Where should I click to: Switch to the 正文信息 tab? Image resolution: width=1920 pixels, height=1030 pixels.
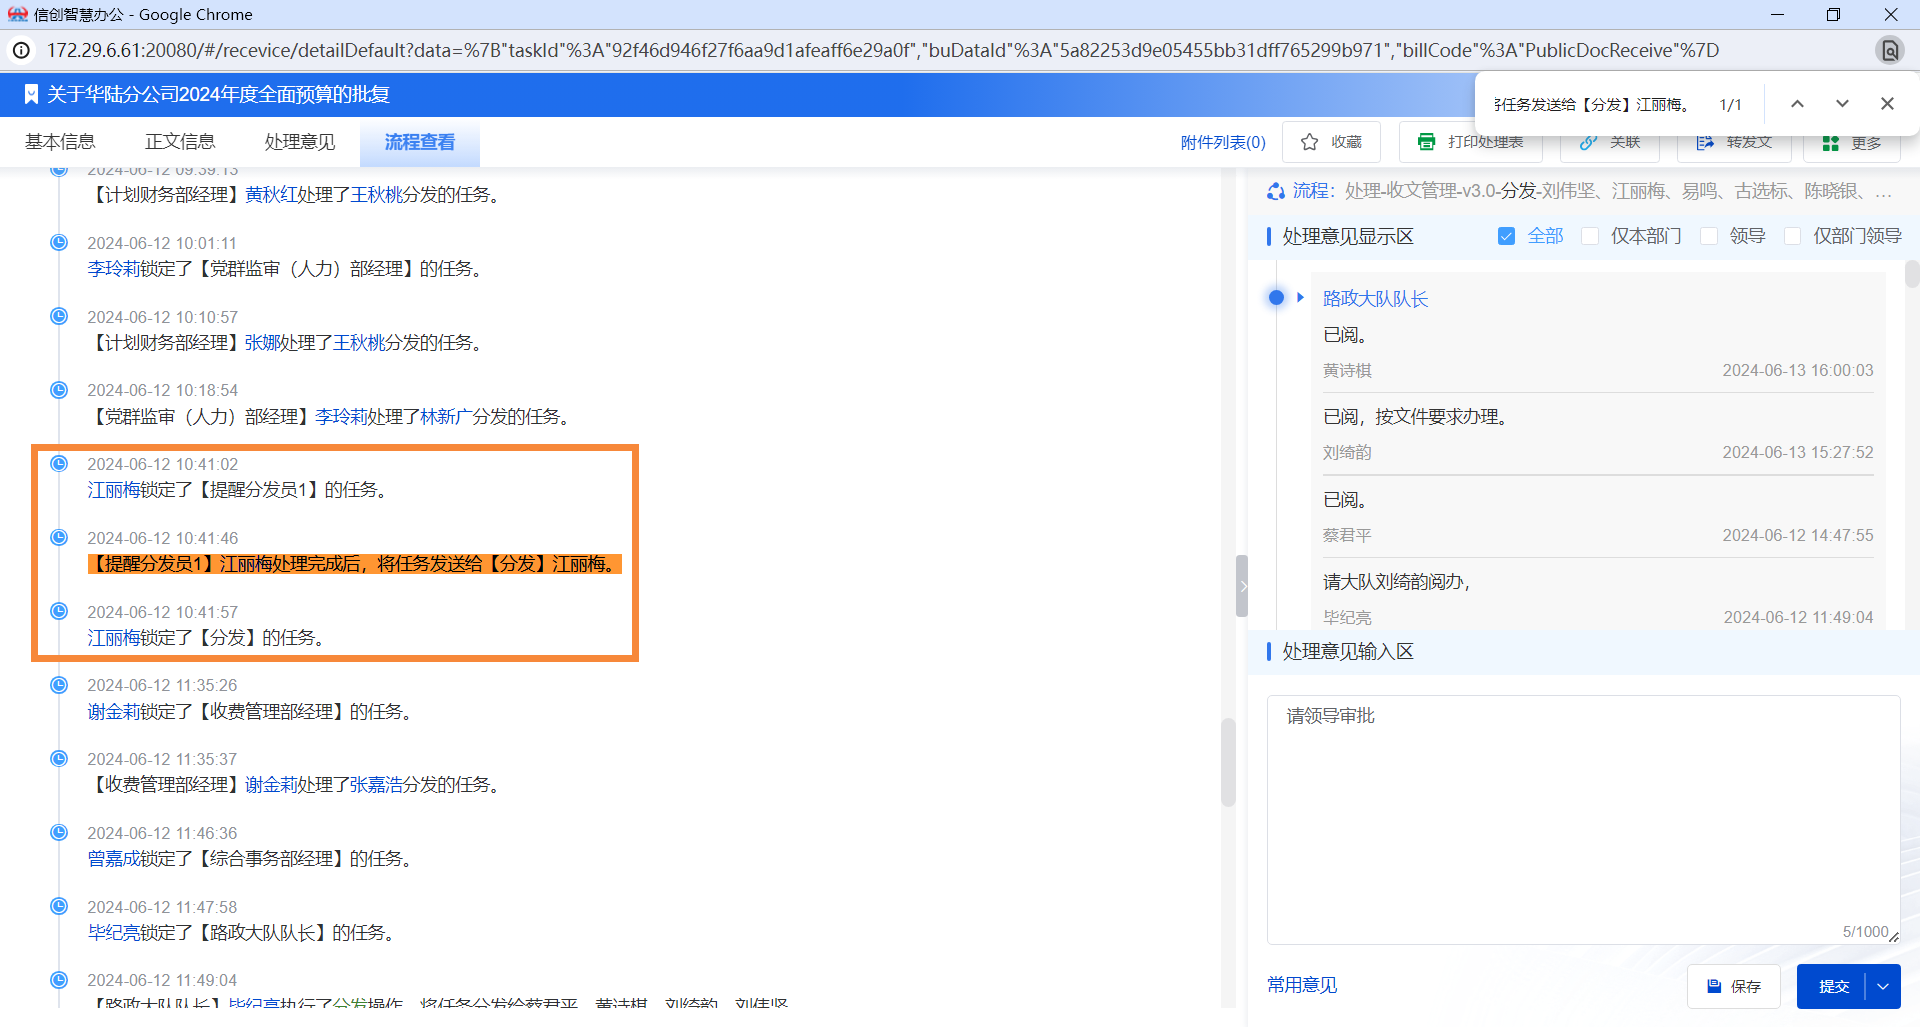(x=180, y=142)
